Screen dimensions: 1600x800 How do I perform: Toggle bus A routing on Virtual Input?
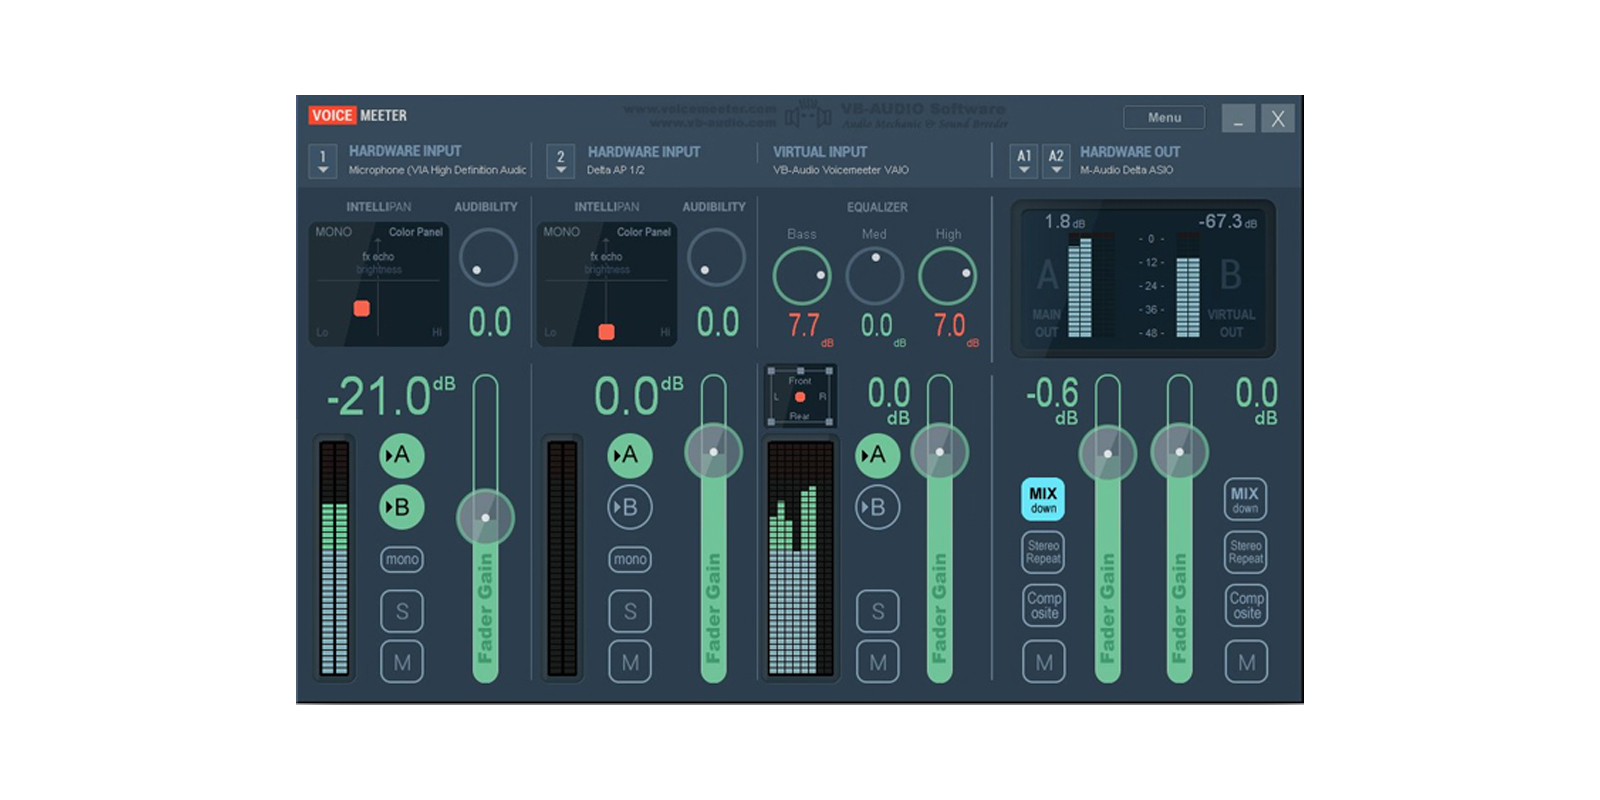pos(878,455)
